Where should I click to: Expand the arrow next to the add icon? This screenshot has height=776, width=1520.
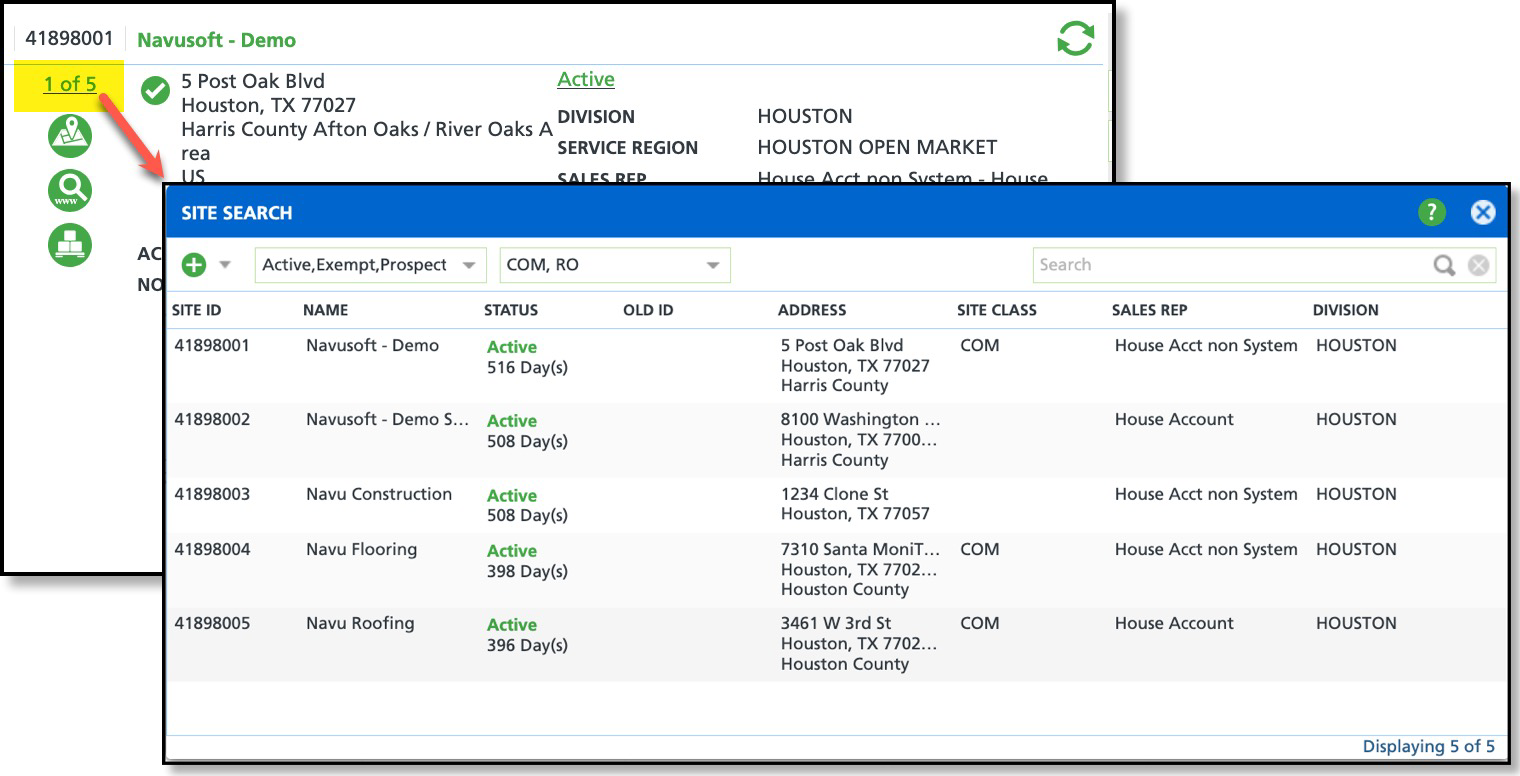click(x=225, y=265)
